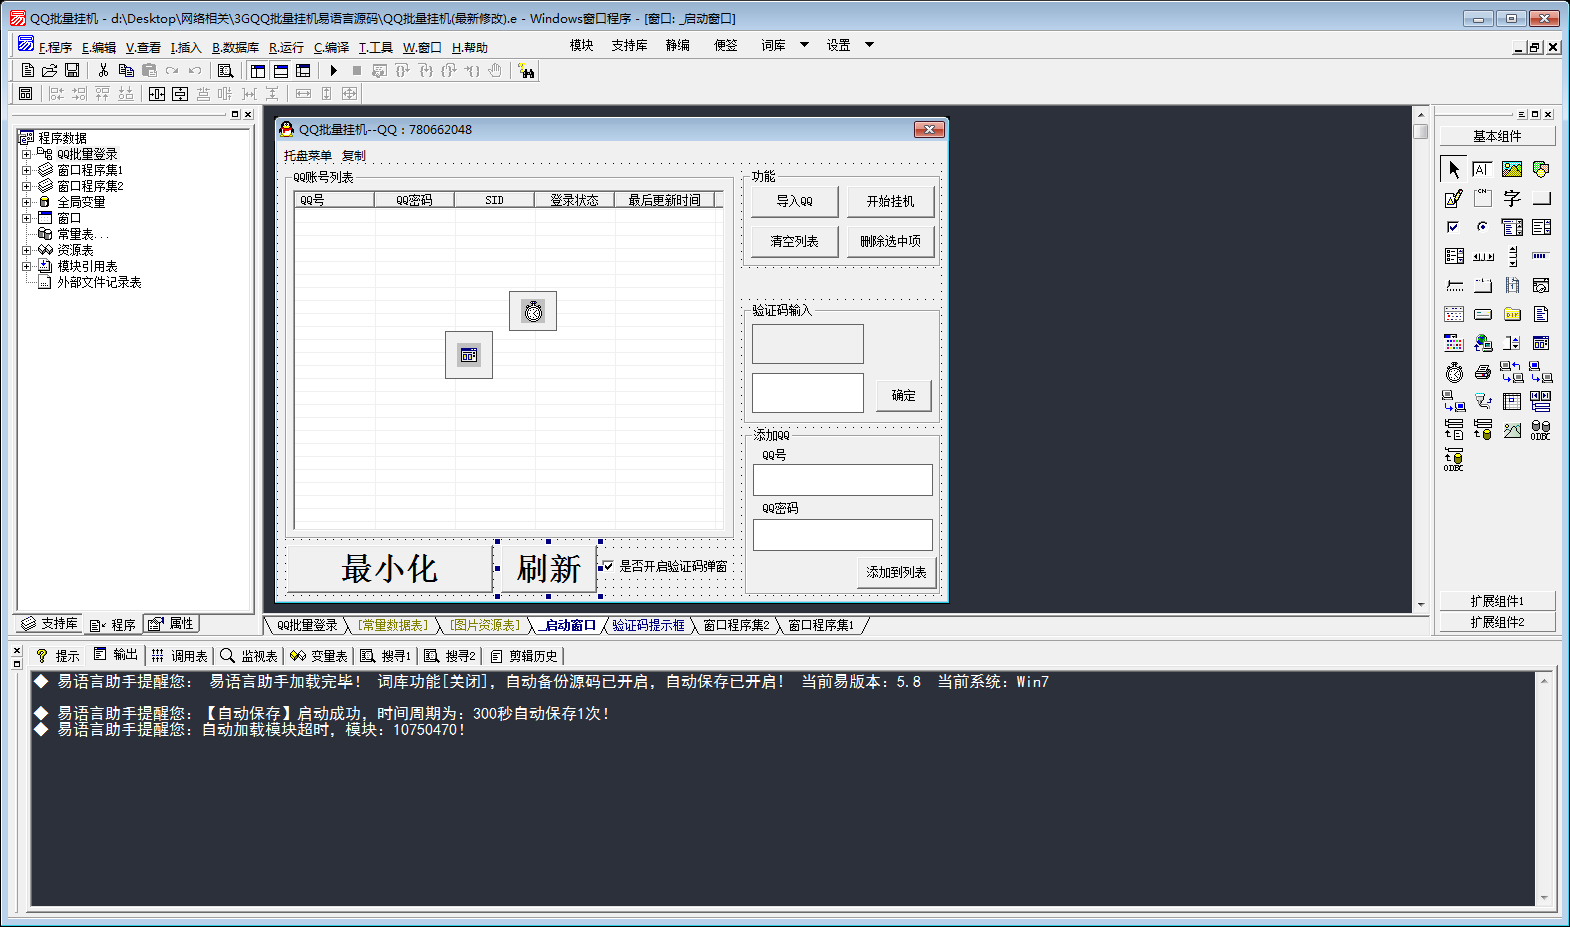Click the 确定 button
This screenshot has height=927, width=1570.
pyautogui.click(x=903, y=395)
